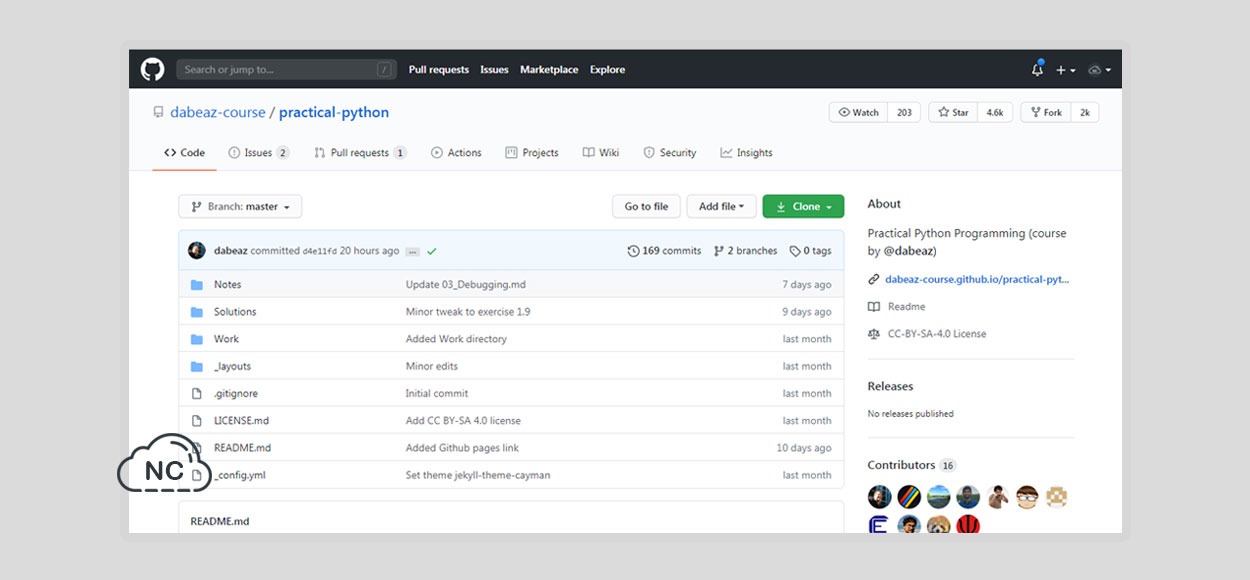Open the Releases heading link
The image size is (1250, 580).
(x=890, y=386)
